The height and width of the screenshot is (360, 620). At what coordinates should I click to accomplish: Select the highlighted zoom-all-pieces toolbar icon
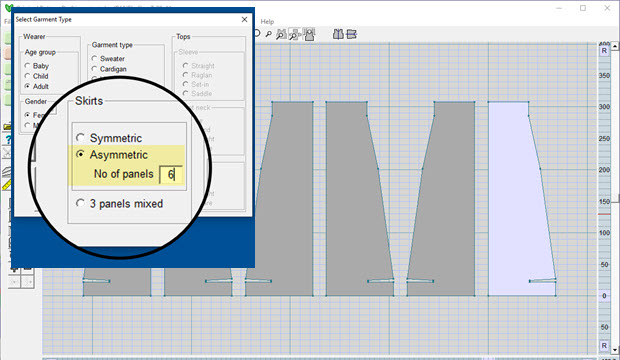point(294,34)
